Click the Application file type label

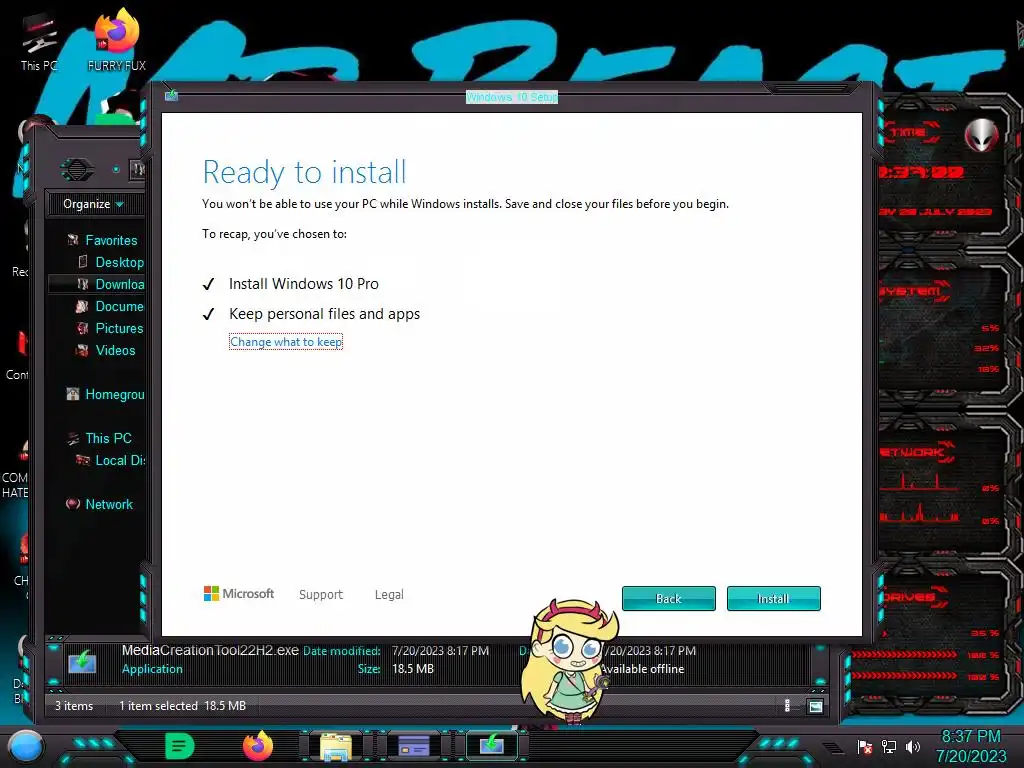(152, 669)
